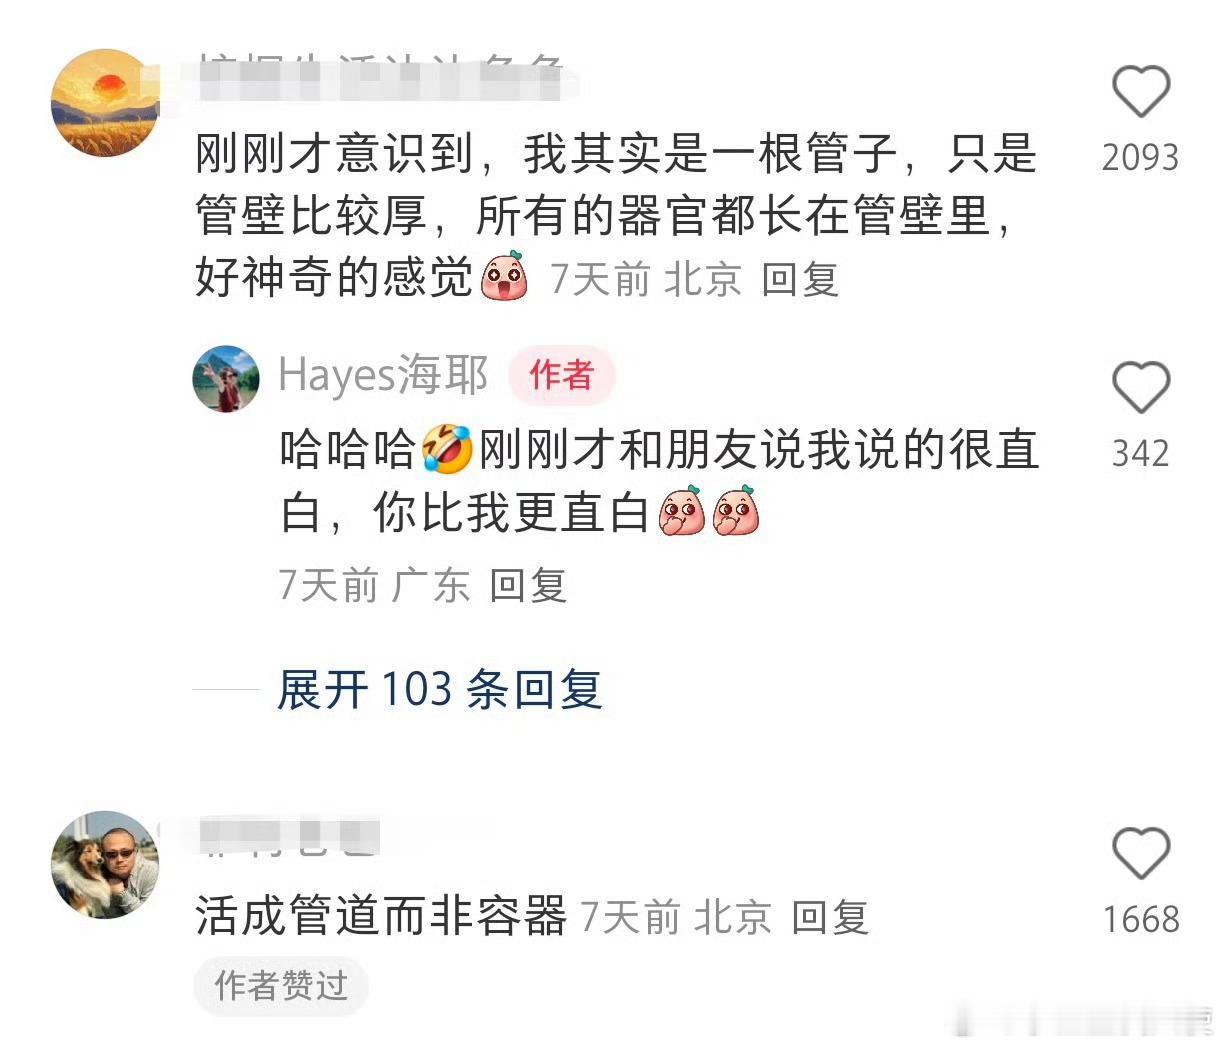Reply to Hayes海耶's comment from 广东
This screenshot has width=1224, height=1048.
[528, 585]
